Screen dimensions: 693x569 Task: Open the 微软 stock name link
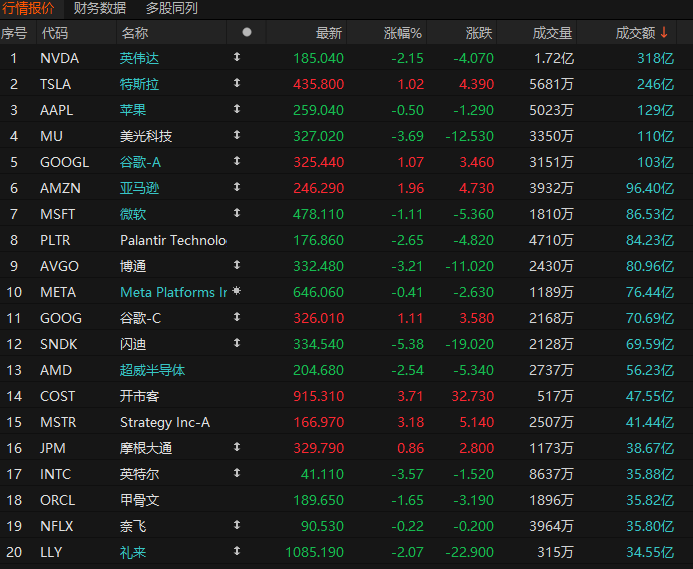(x=133, y=214)
